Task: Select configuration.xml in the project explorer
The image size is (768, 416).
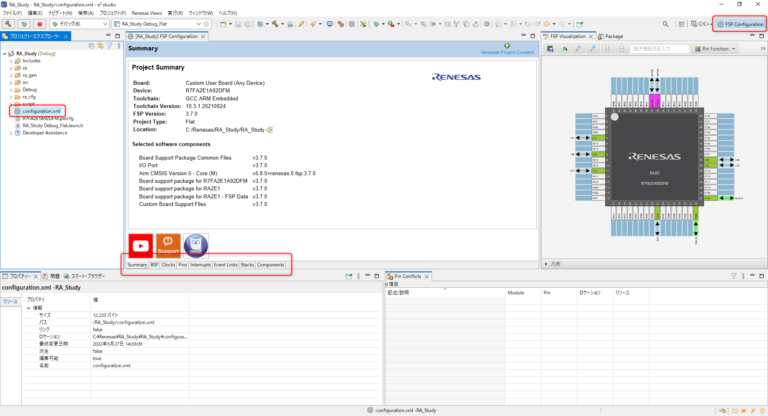Action: click(37, 111)
